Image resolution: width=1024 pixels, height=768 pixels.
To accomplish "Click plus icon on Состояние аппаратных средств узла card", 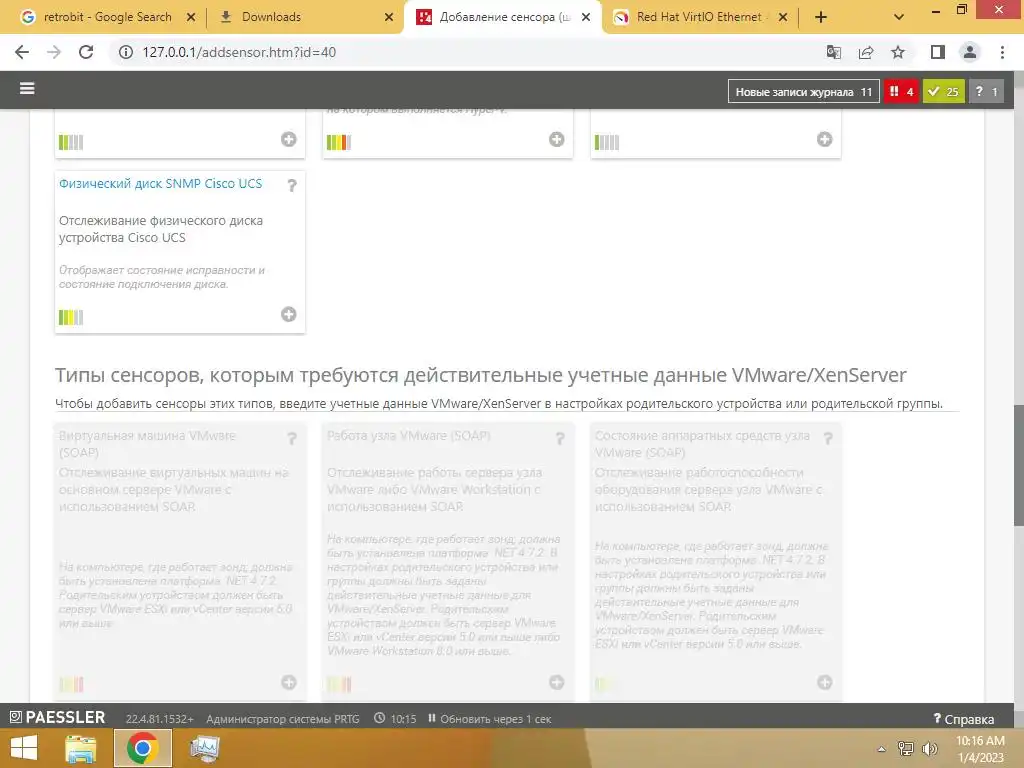I will pyautogui.click(x=825, y=682).
